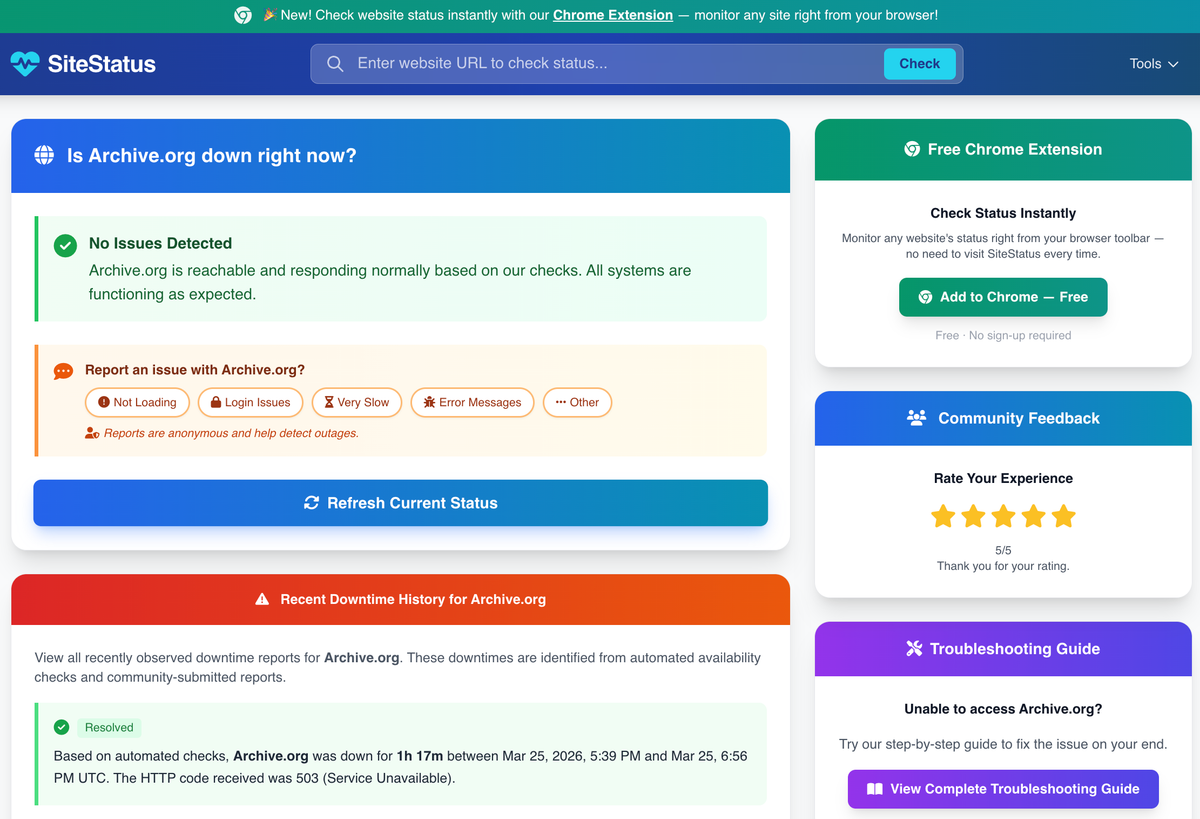Report Login Issues for Archive.org

point(250,402)
